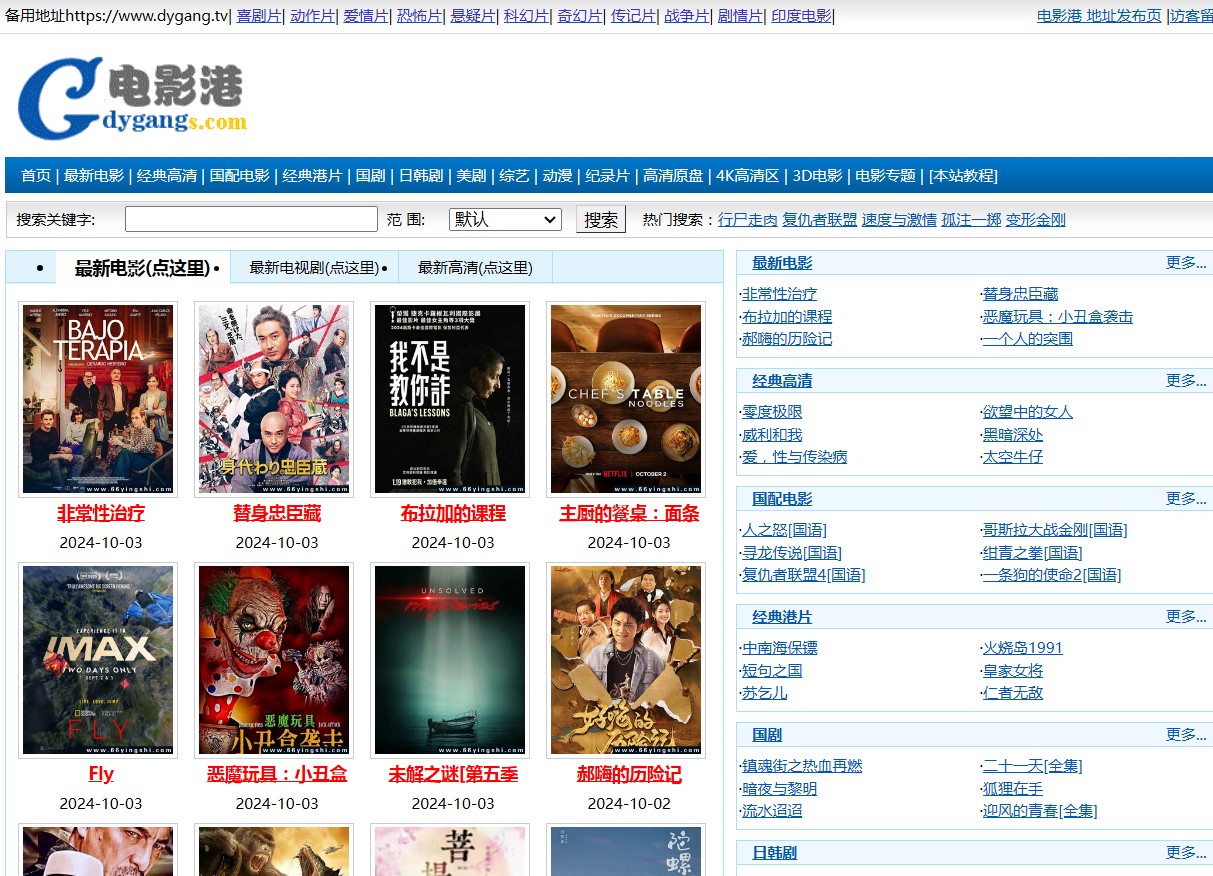Open 一个人的突围 in the 最新电影 list
1213x876 pixels.
pyautogui.click(x=1028, y=339)
